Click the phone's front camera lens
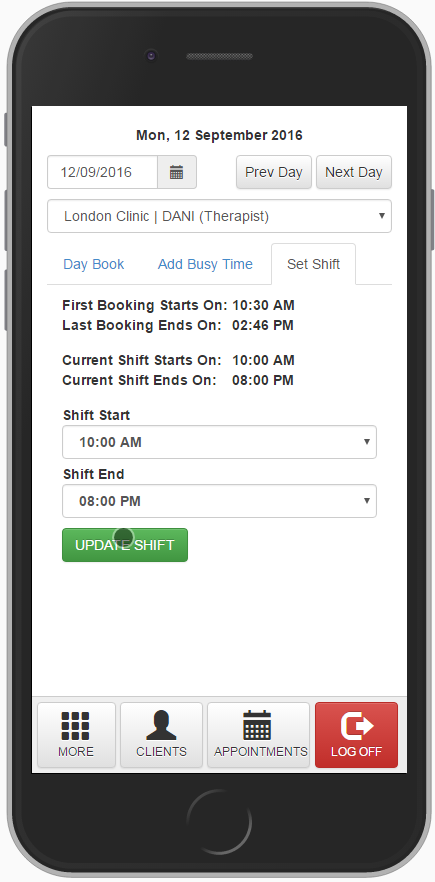This screenshot has height=882, width=435. [150, 55]
